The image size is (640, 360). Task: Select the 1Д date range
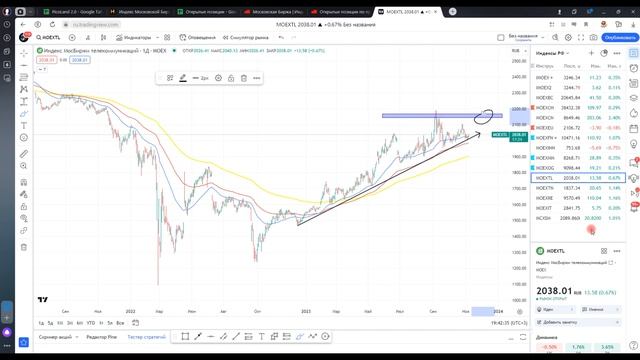click(41, 323)
